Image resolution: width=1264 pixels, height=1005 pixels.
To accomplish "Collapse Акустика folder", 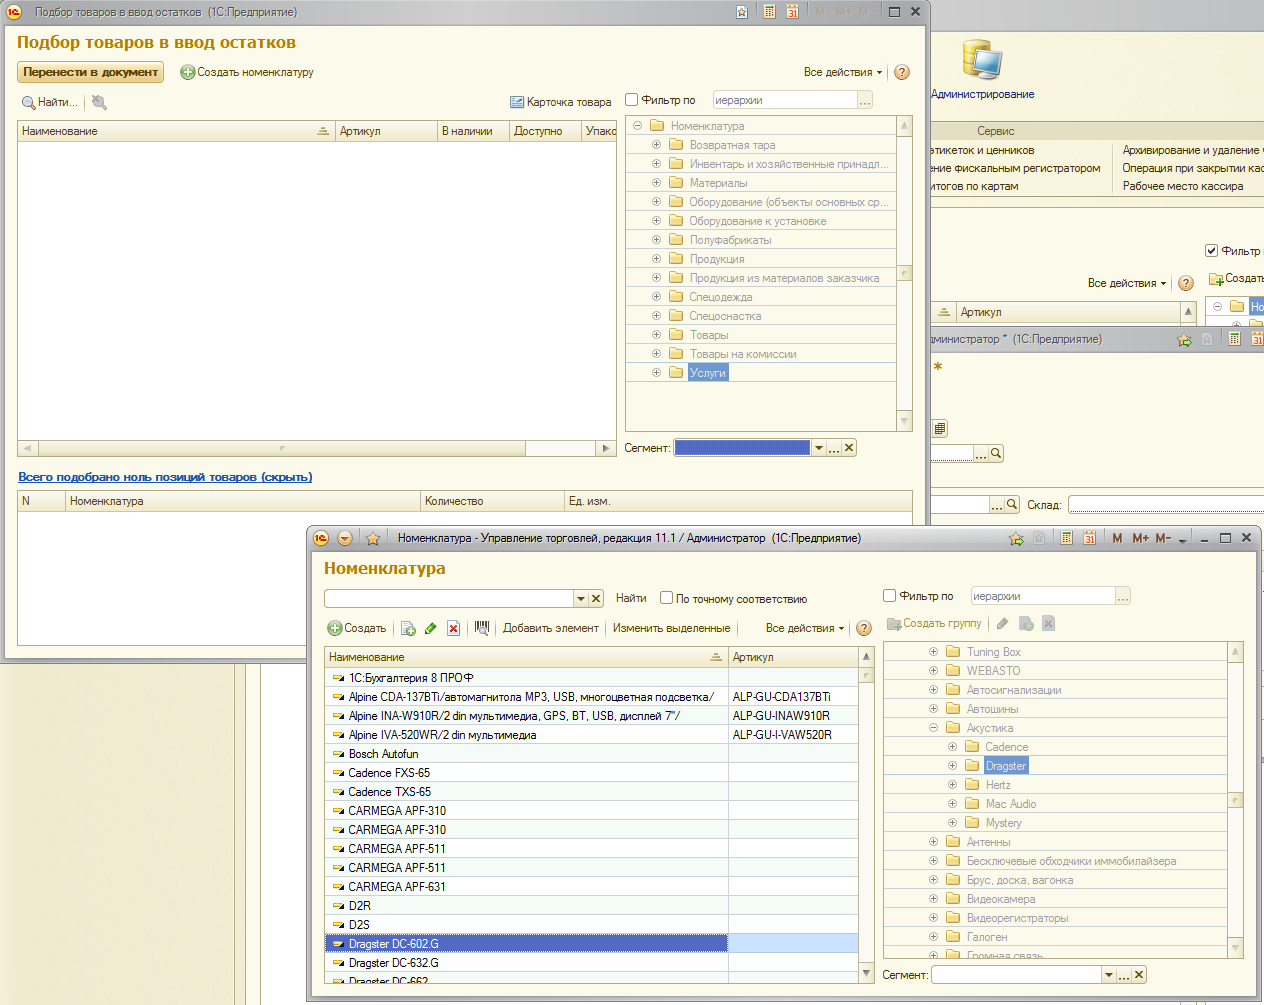I will point(933,728).
